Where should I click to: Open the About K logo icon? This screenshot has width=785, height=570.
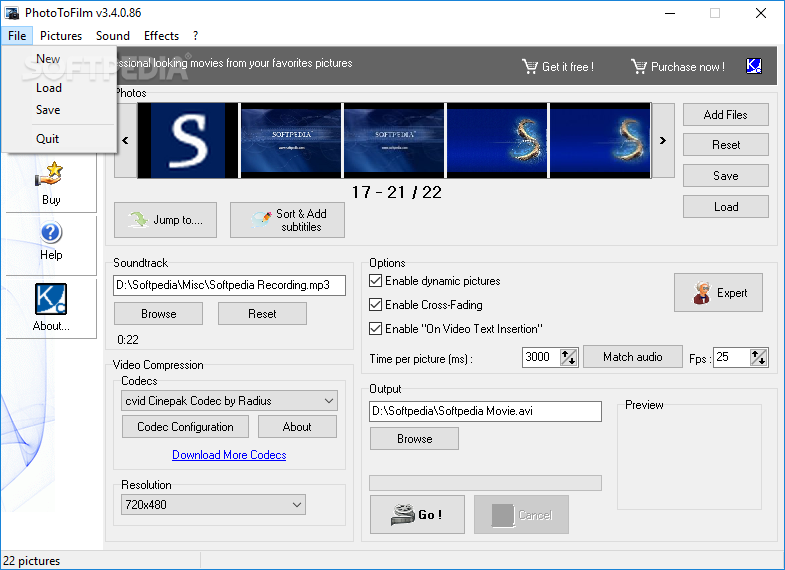pos(51,299)
